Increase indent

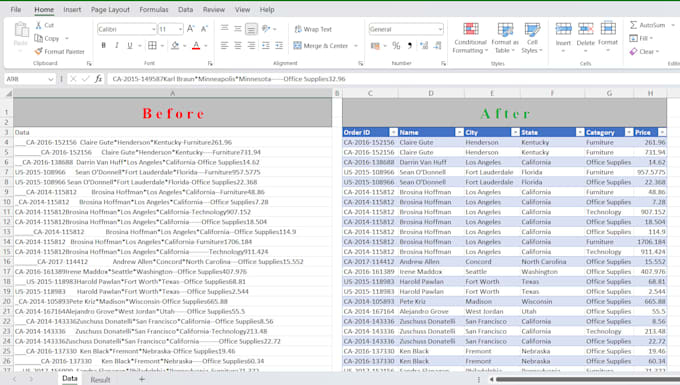point(279,45)
